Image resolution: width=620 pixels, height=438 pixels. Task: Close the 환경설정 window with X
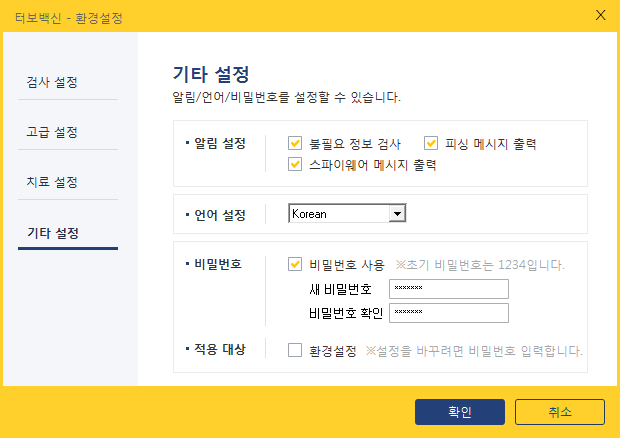pyautogui.click(x=601, y=15)
